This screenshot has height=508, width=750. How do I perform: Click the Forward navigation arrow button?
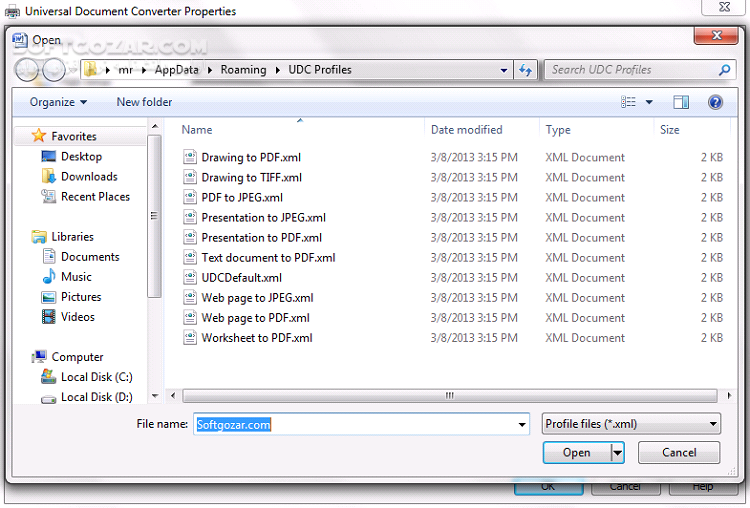(54, 70)
